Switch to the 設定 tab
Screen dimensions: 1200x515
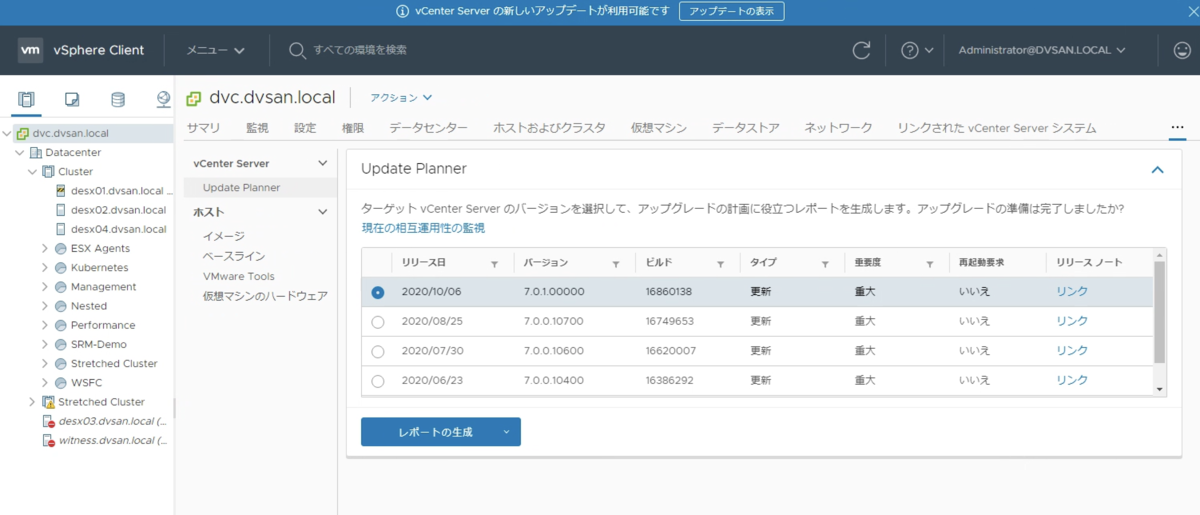(305, 128)
